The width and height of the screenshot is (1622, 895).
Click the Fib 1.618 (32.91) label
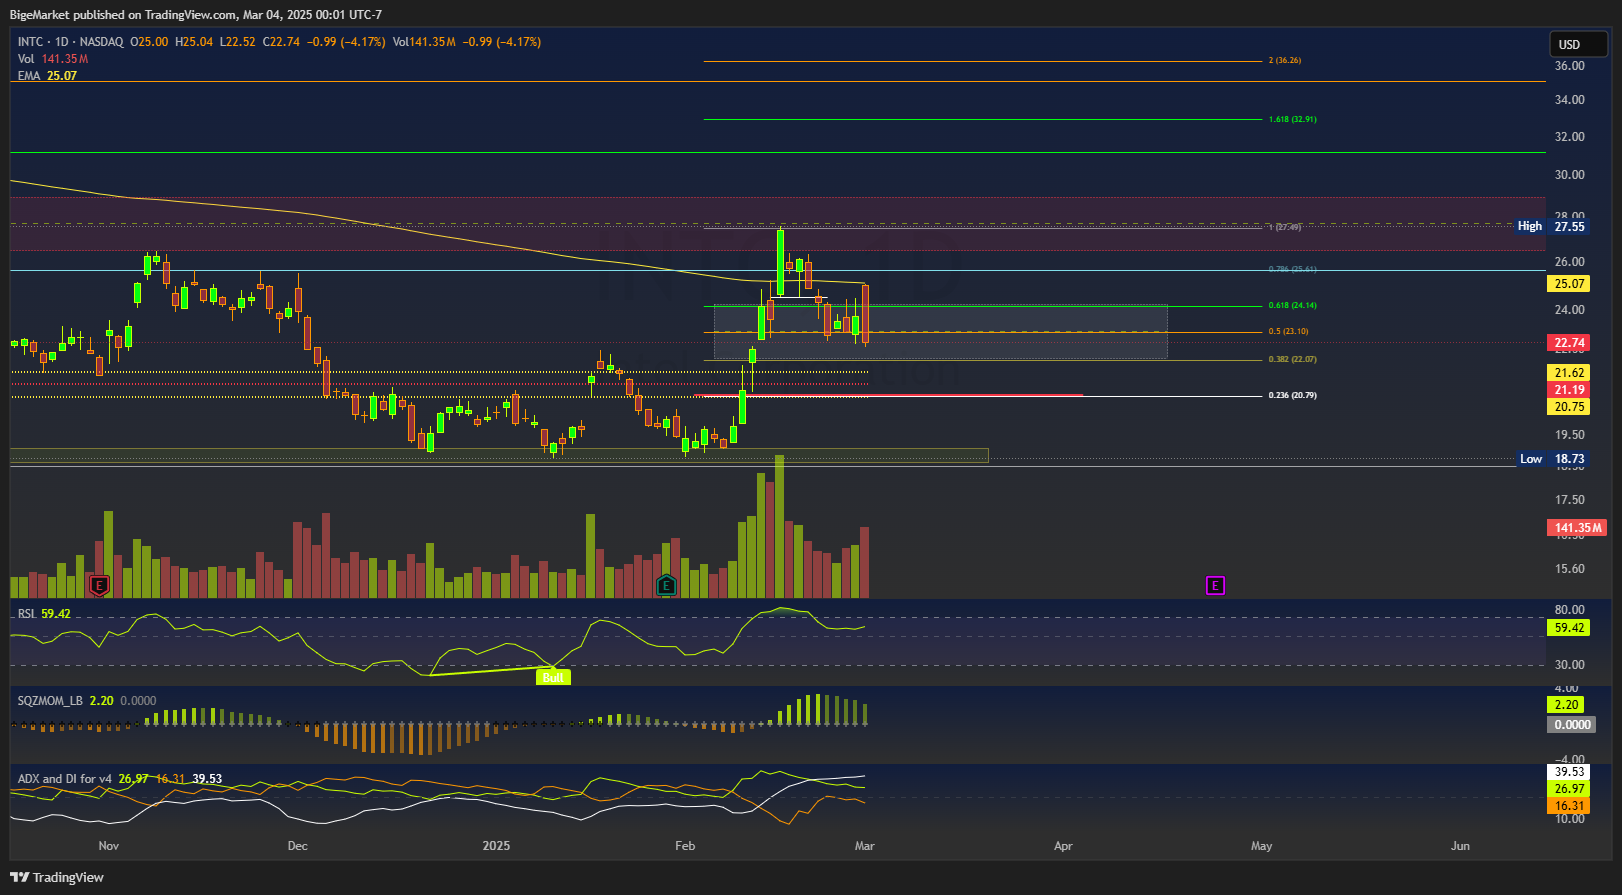click(1292, 119)
